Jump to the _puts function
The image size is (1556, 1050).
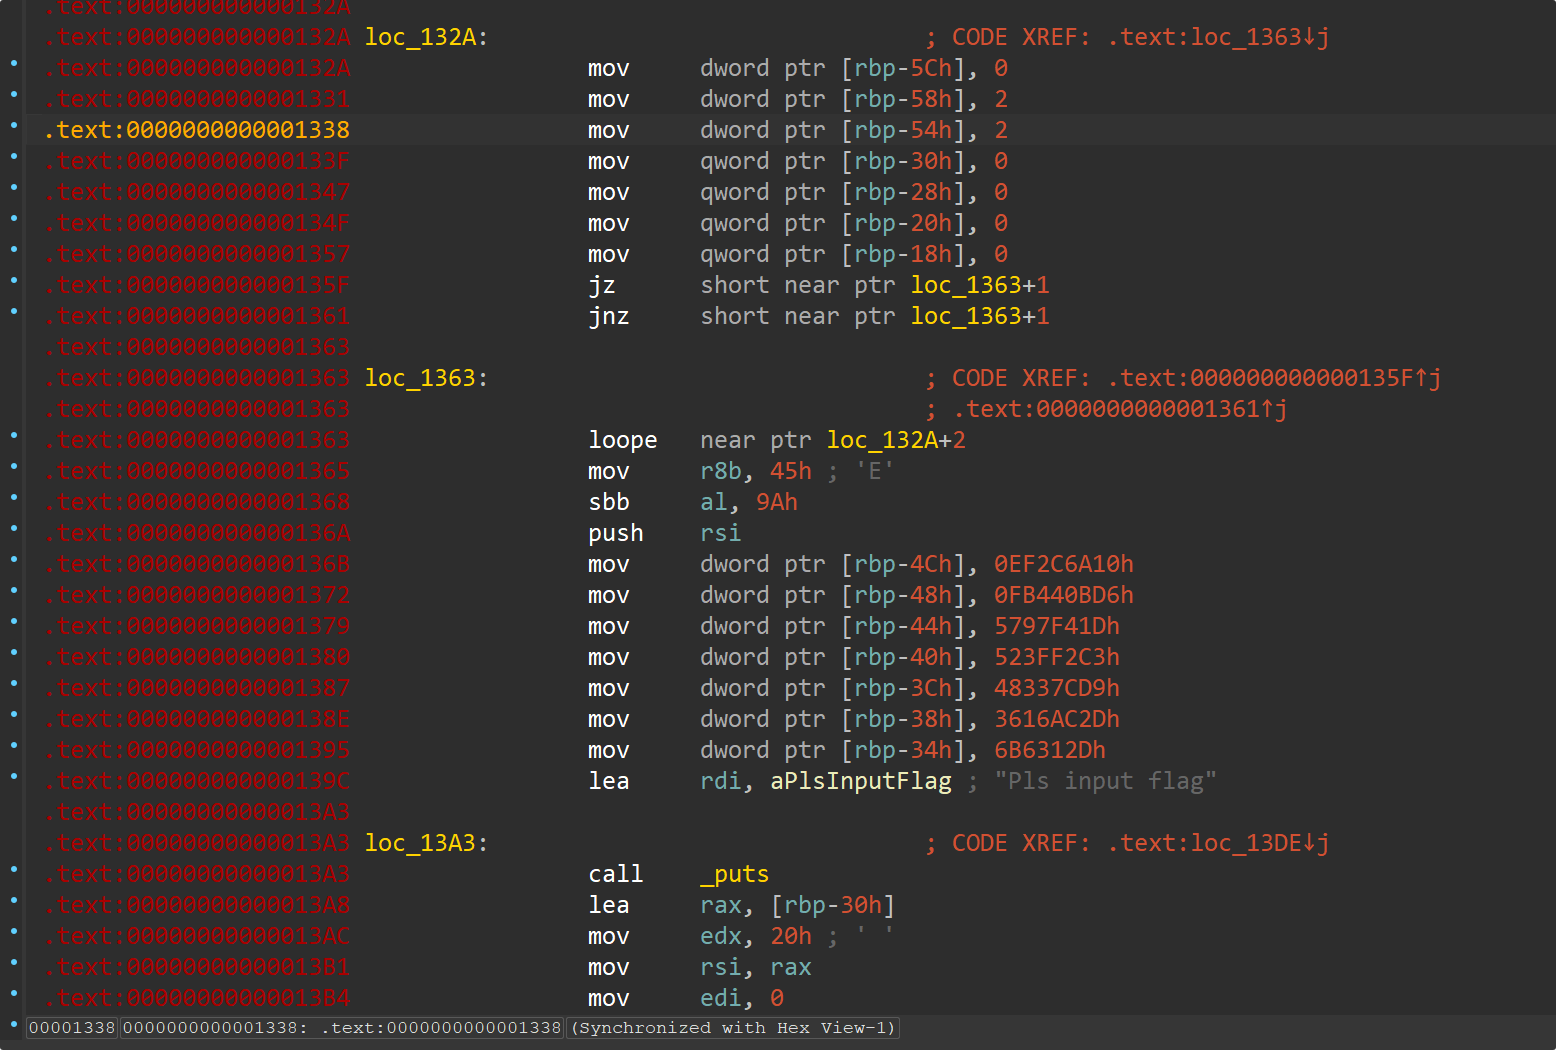[735, 874]
